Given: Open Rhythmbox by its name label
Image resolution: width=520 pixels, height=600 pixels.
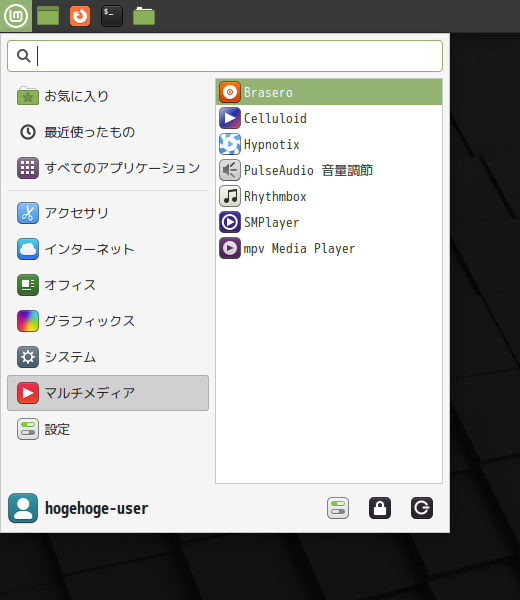Looking at the screenshot, I should pyautogui.click(x=275, y=197).
